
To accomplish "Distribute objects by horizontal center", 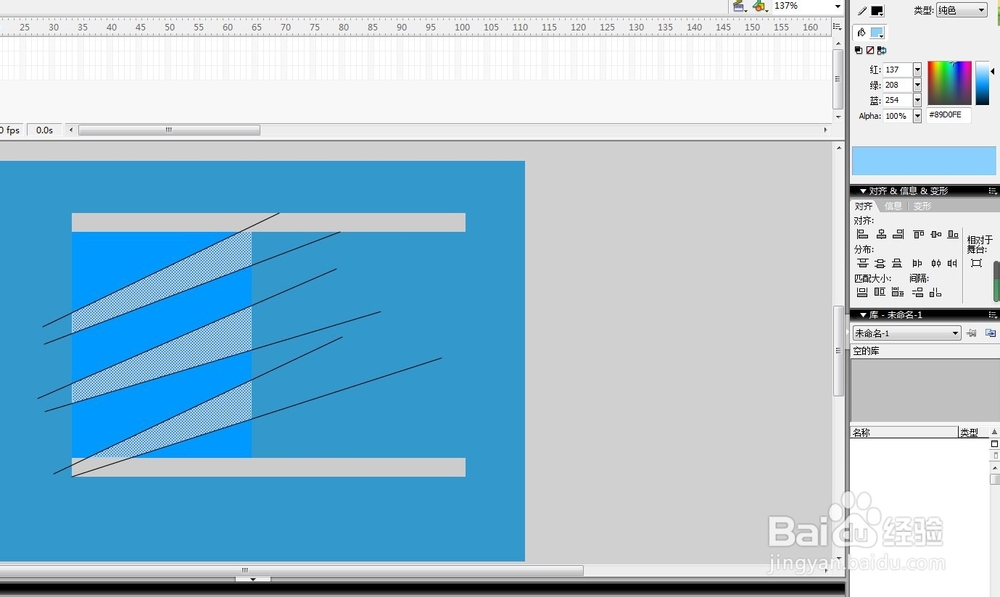I will (x=936, y=263).
